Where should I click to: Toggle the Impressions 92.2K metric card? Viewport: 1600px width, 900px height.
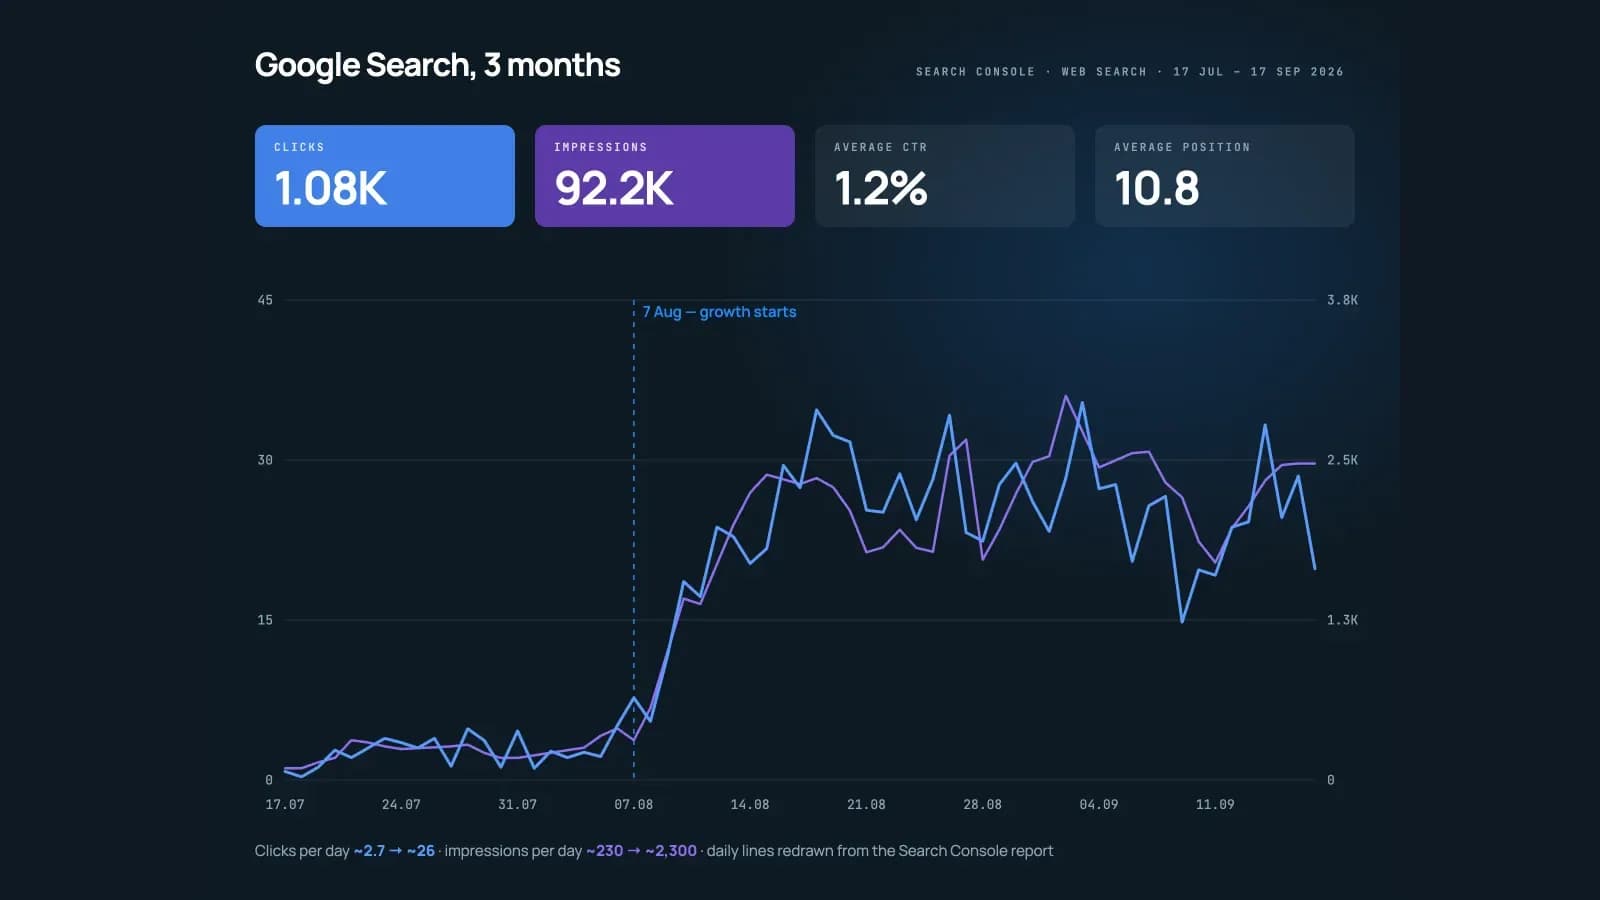tap(665, 176)
